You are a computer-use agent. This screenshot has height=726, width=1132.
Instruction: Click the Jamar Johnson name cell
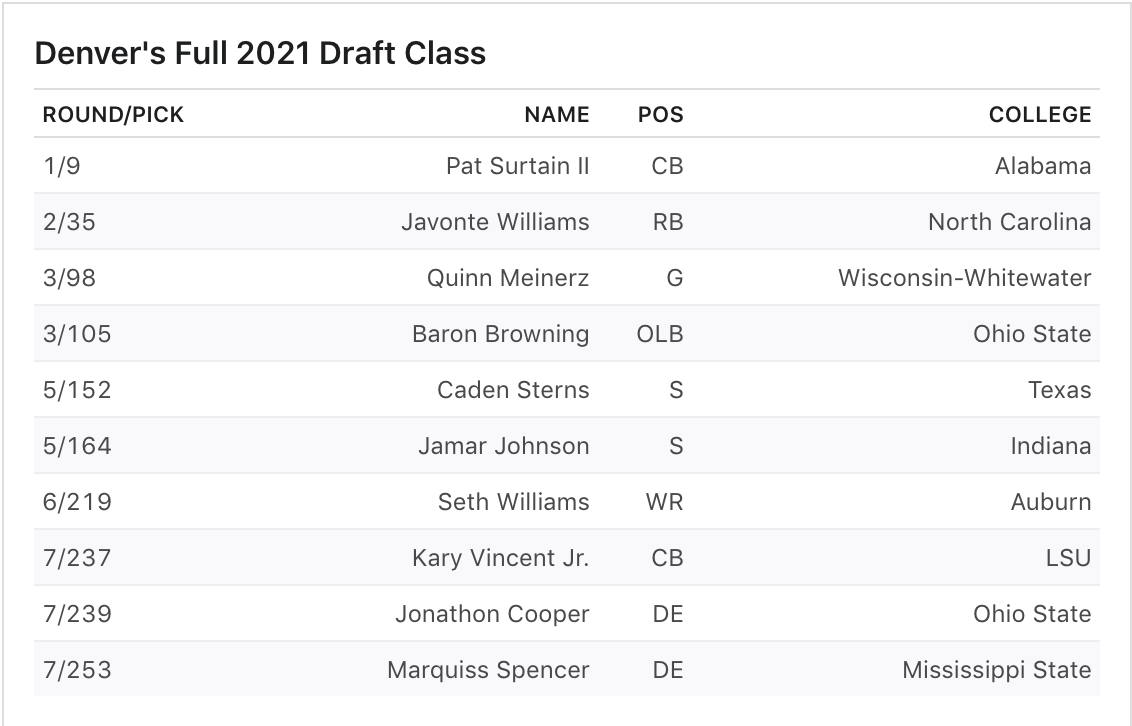tap(504, 446)
